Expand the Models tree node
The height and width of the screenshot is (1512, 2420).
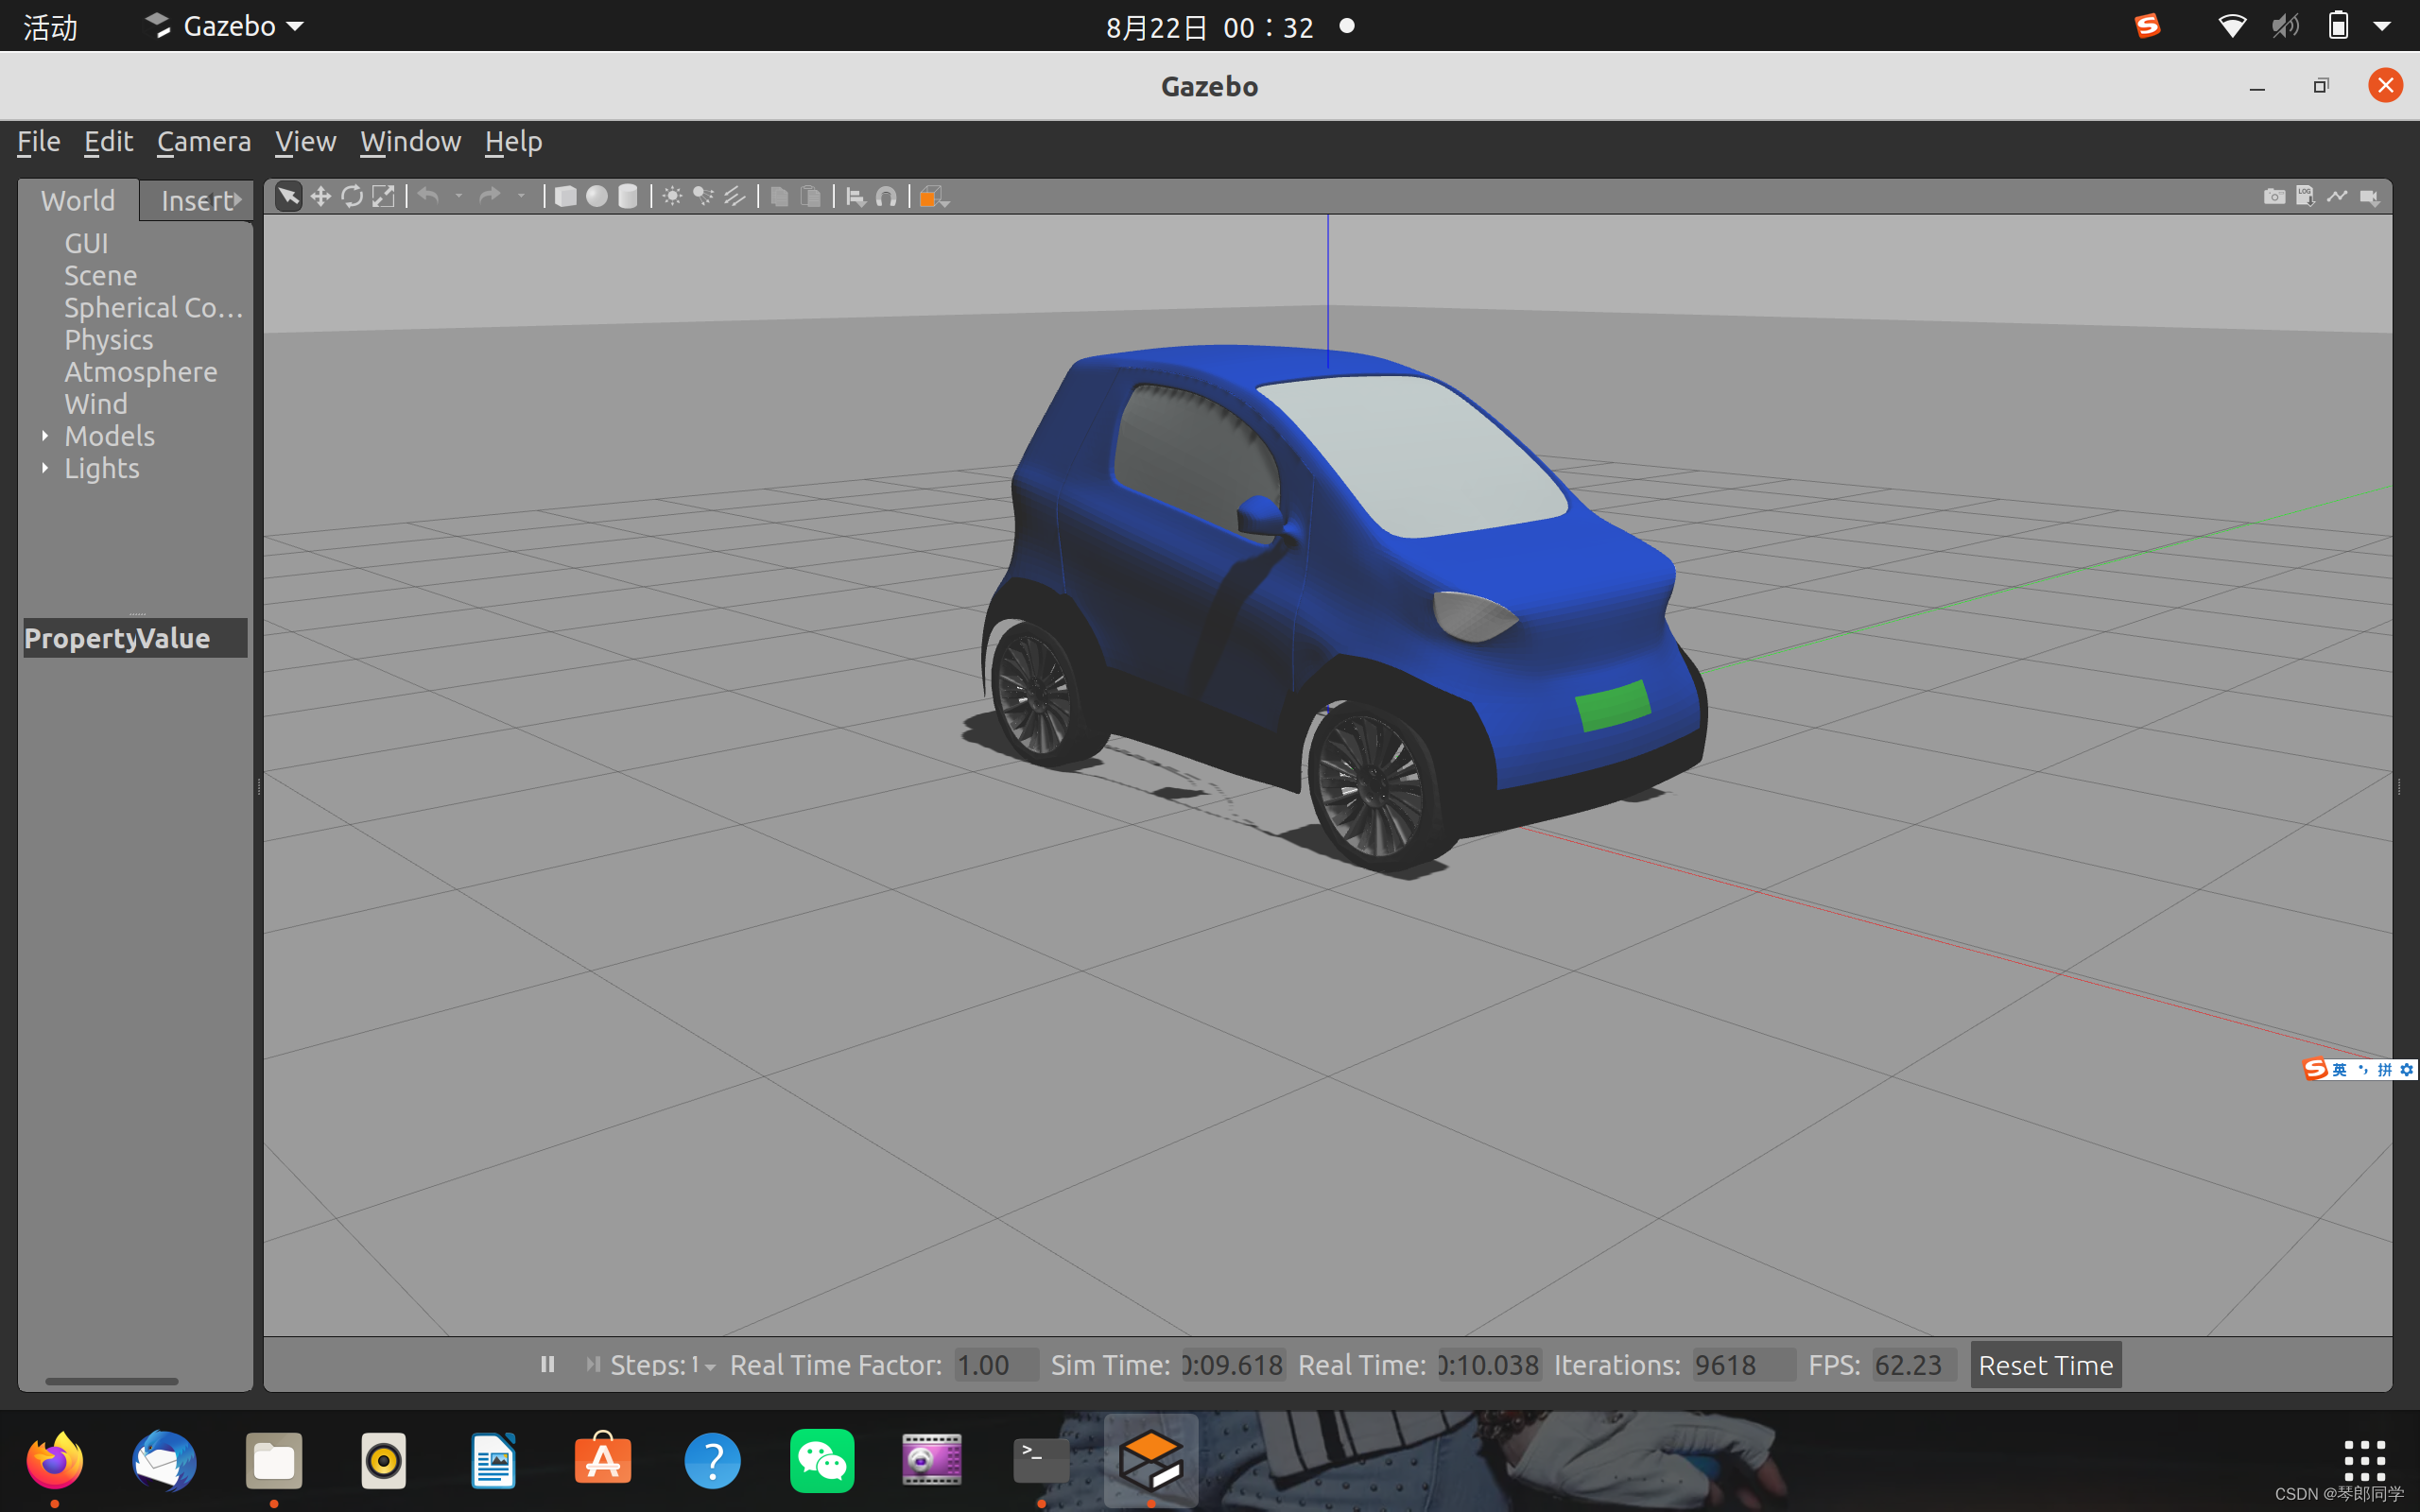pyautogui.click(x=45, y=436)
